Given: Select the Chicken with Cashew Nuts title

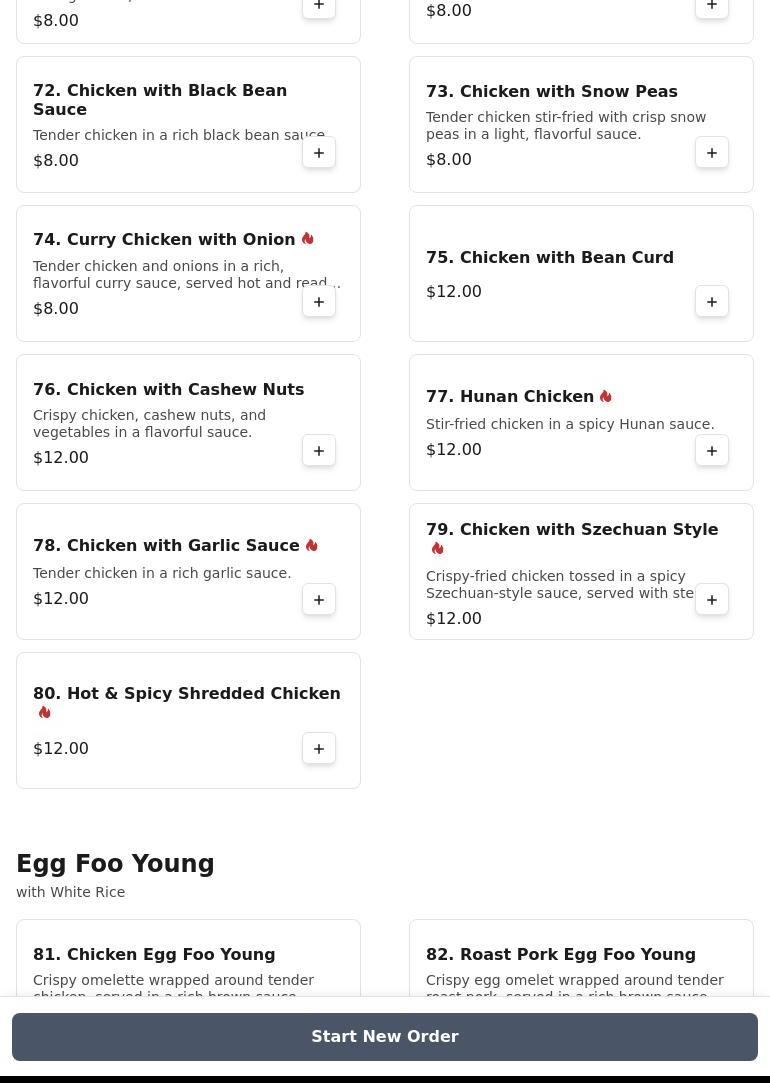Looking at the screenshot, I should pos(168,390).
